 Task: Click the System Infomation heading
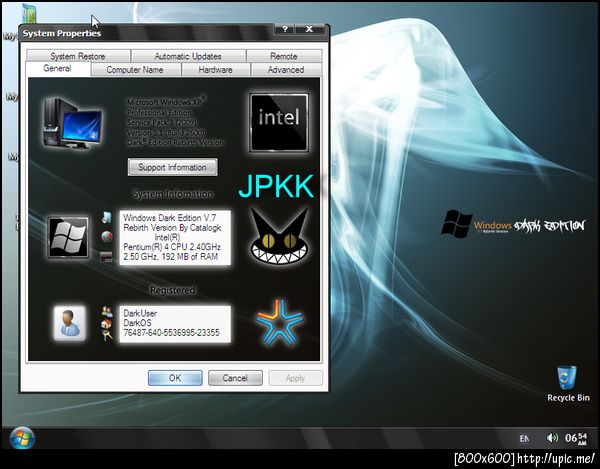(x=173, y=194)
